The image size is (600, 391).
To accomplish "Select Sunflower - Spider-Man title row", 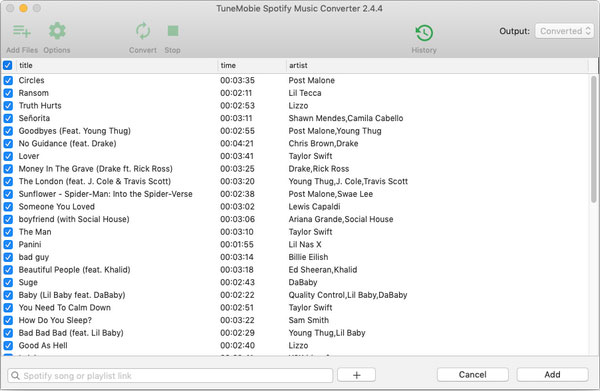I will click(x=106, y=194).
